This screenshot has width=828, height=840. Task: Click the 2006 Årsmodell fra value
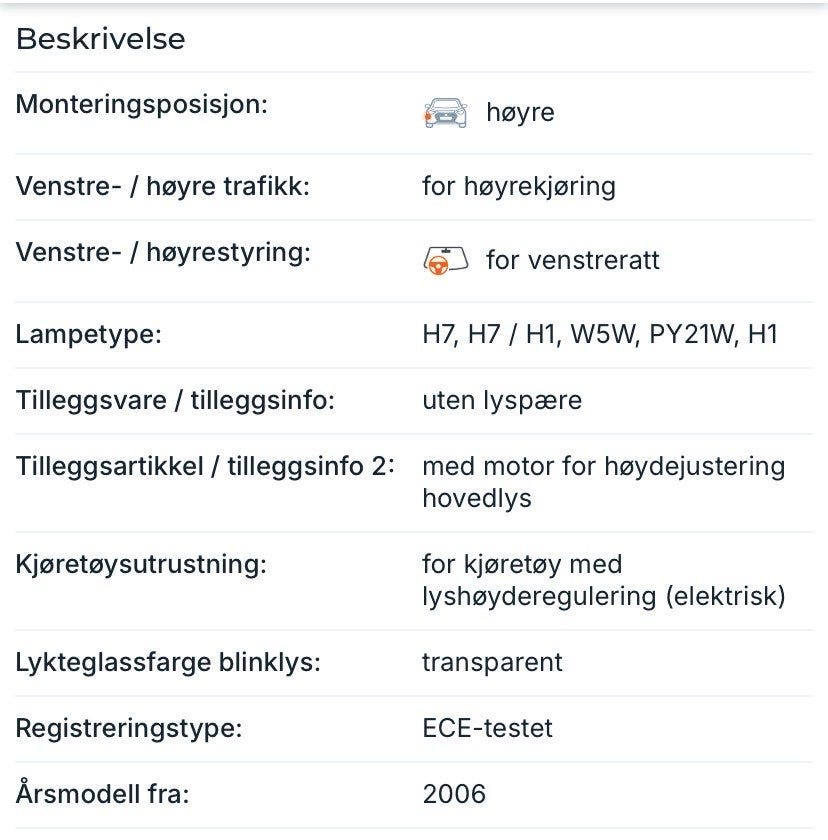point(454,794)
